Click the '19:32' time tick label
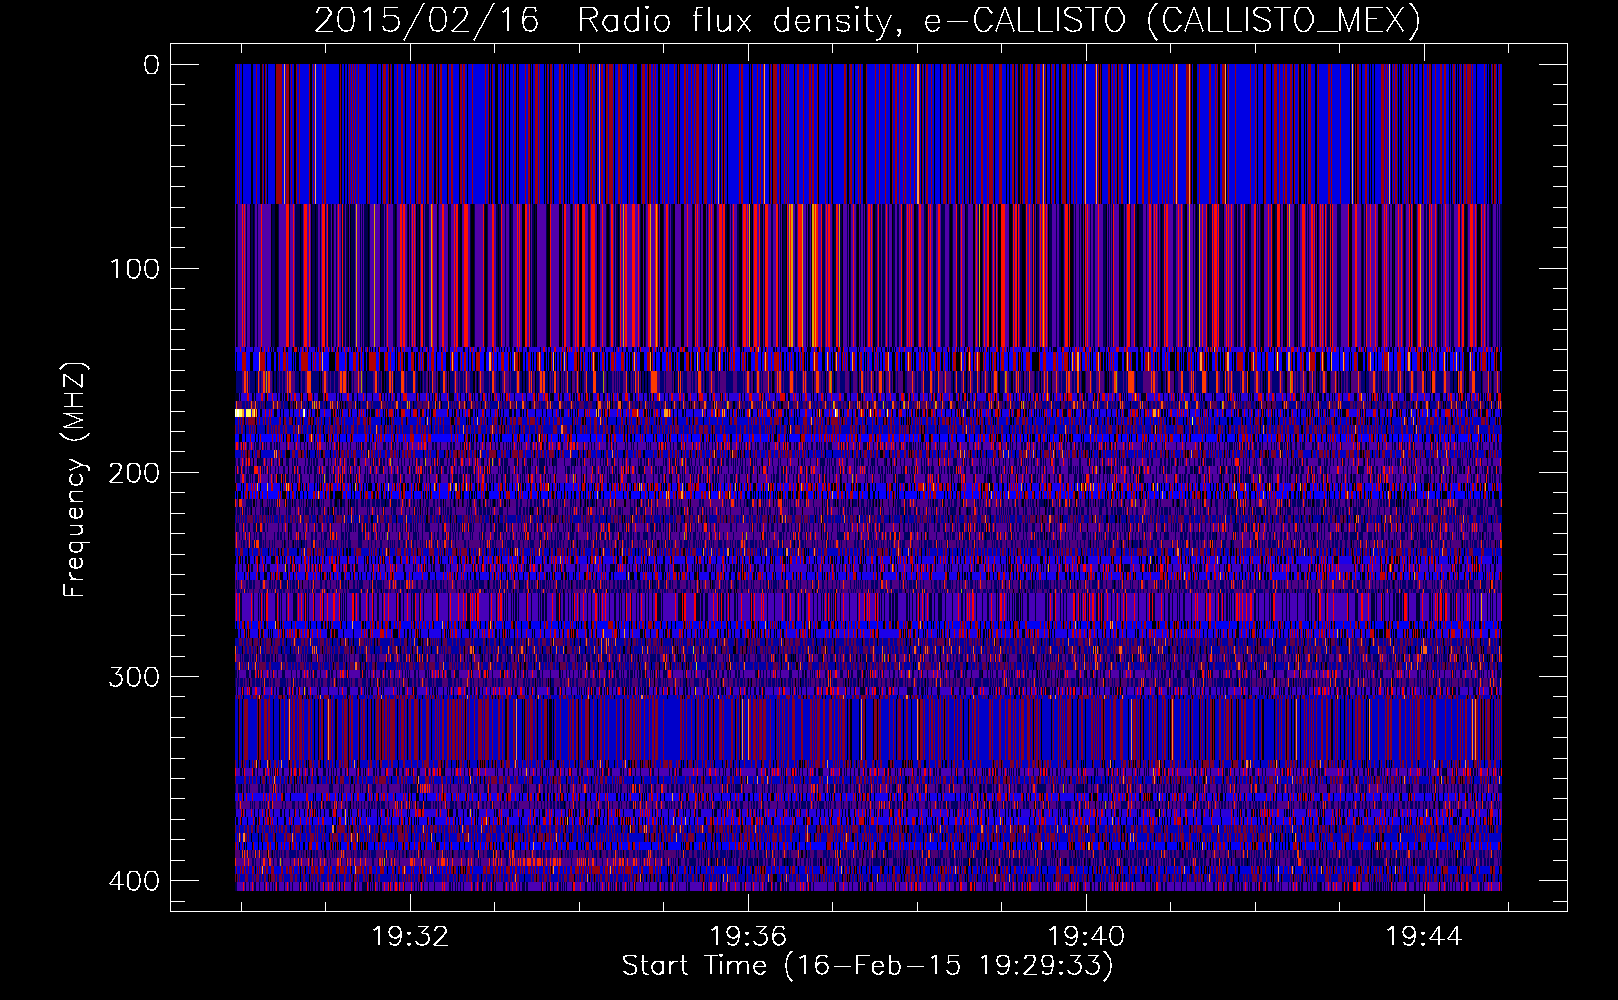The height and width of the screenshot is (1000, 1618). tap(410, 936)
